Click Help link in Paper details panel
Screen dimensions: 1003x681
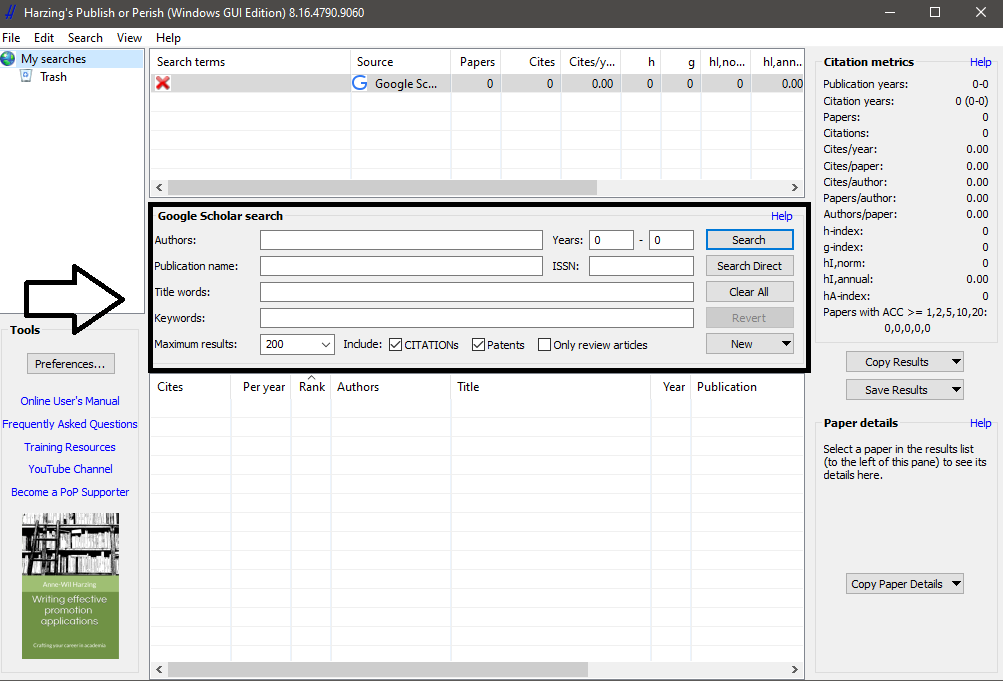[x=980, y=423]
